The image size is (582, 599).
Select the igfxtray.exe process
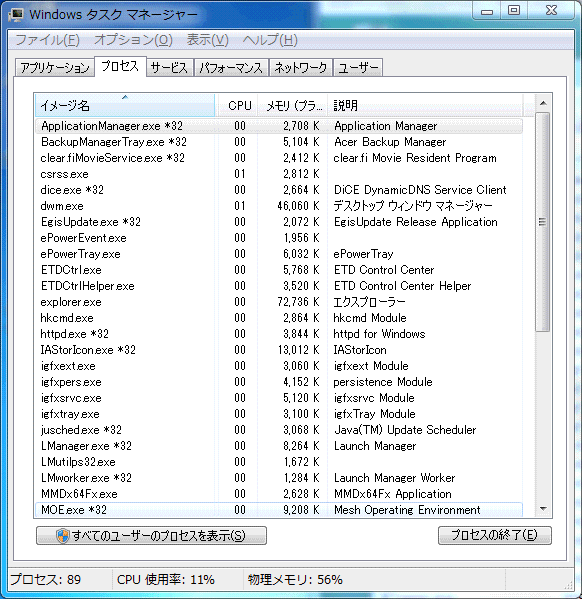(279, 414)
